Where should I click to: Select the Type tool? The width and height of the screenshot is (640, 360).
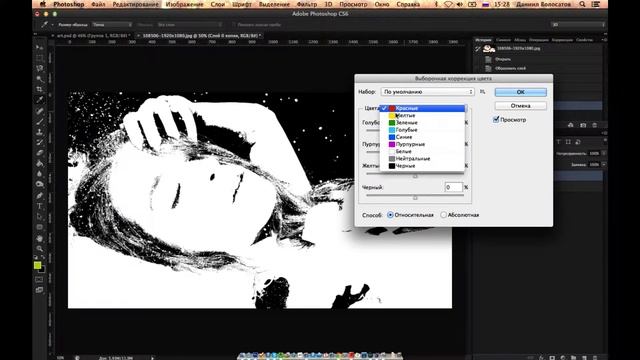click(x=40, y=206)
